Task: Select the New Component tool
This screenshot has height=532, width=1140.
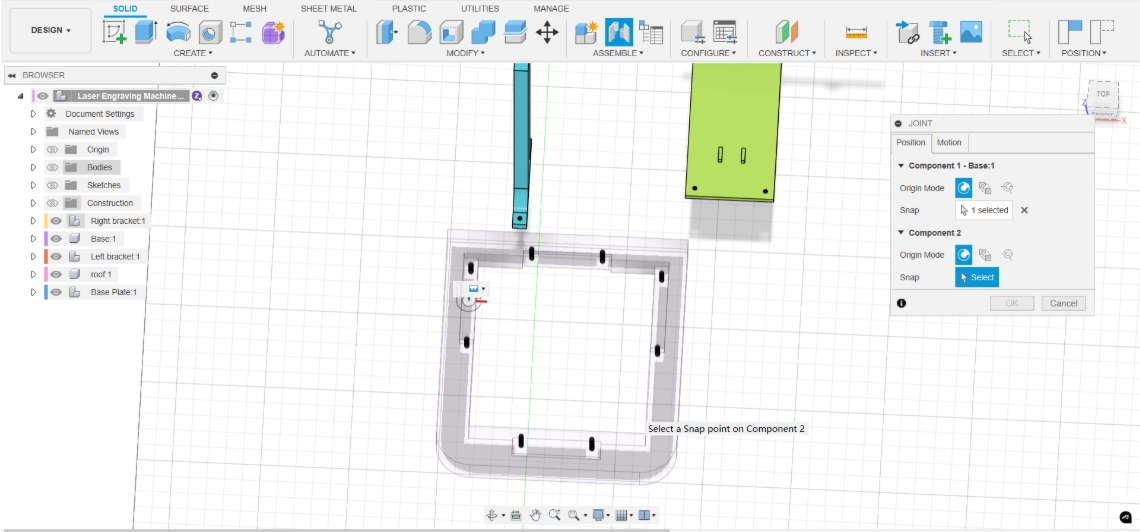Action: point(586,32)
